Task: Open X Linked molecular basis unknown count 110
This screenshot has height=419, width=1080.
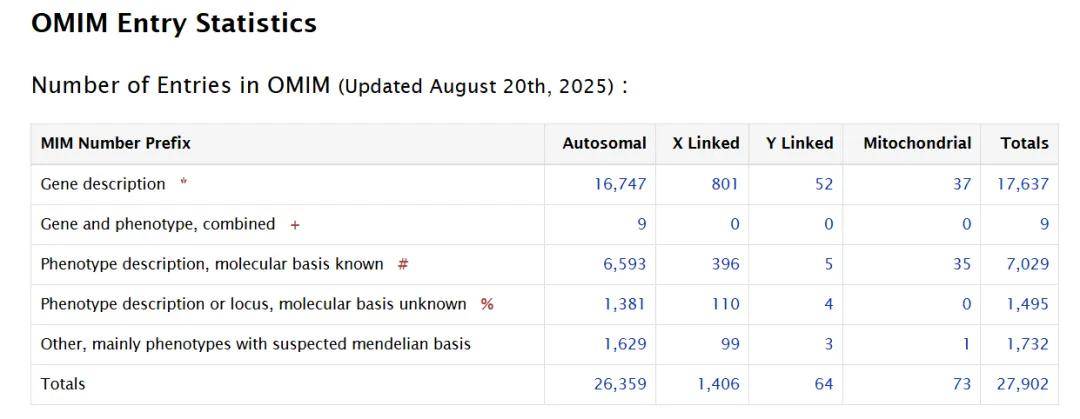Action: (x=725, y=304)
